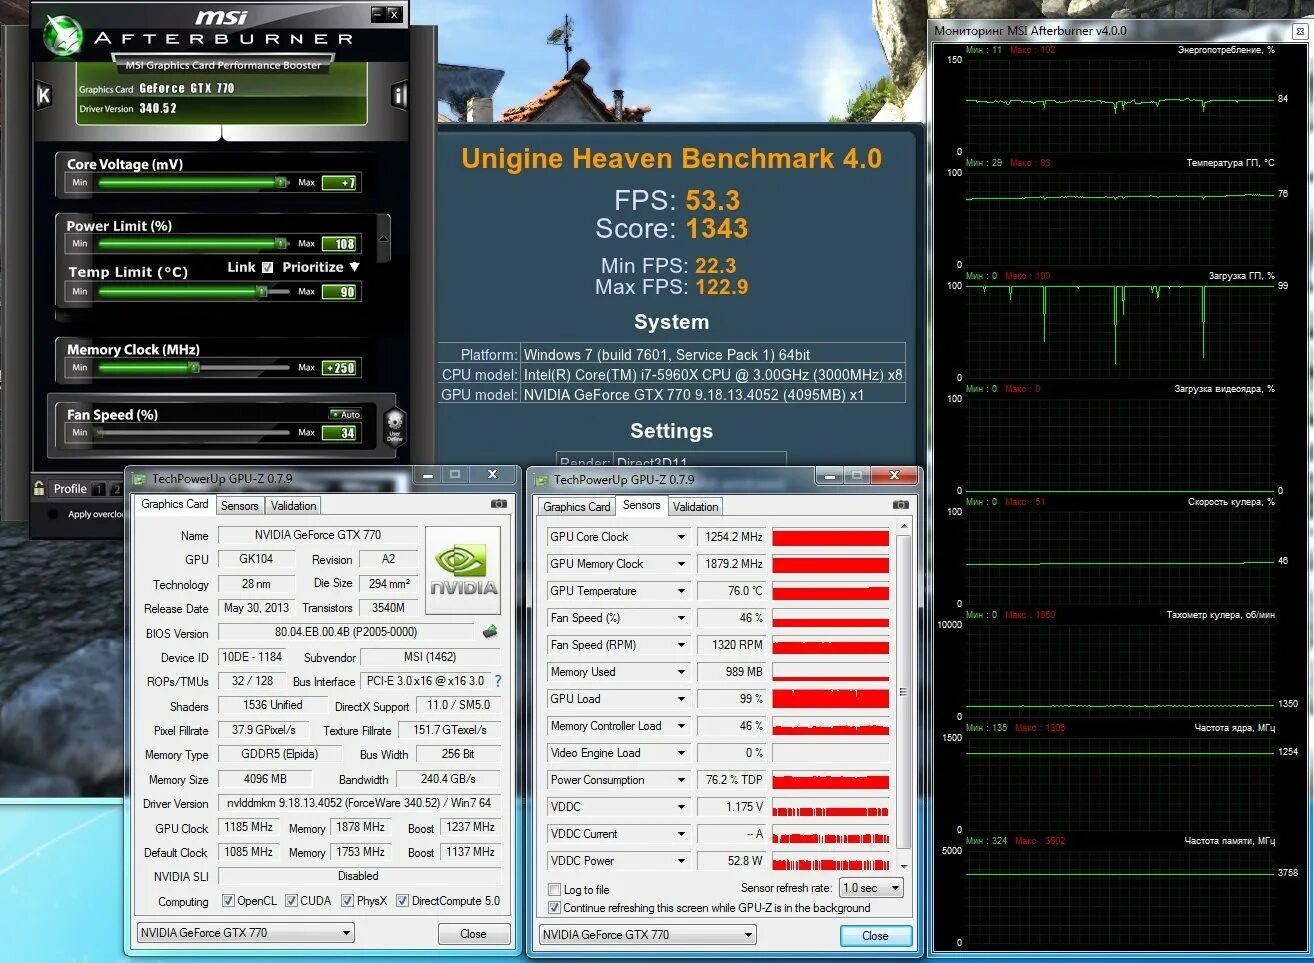Enable Log to file checkbox
Screen dimensions: 1314x963
click(554, 890)
